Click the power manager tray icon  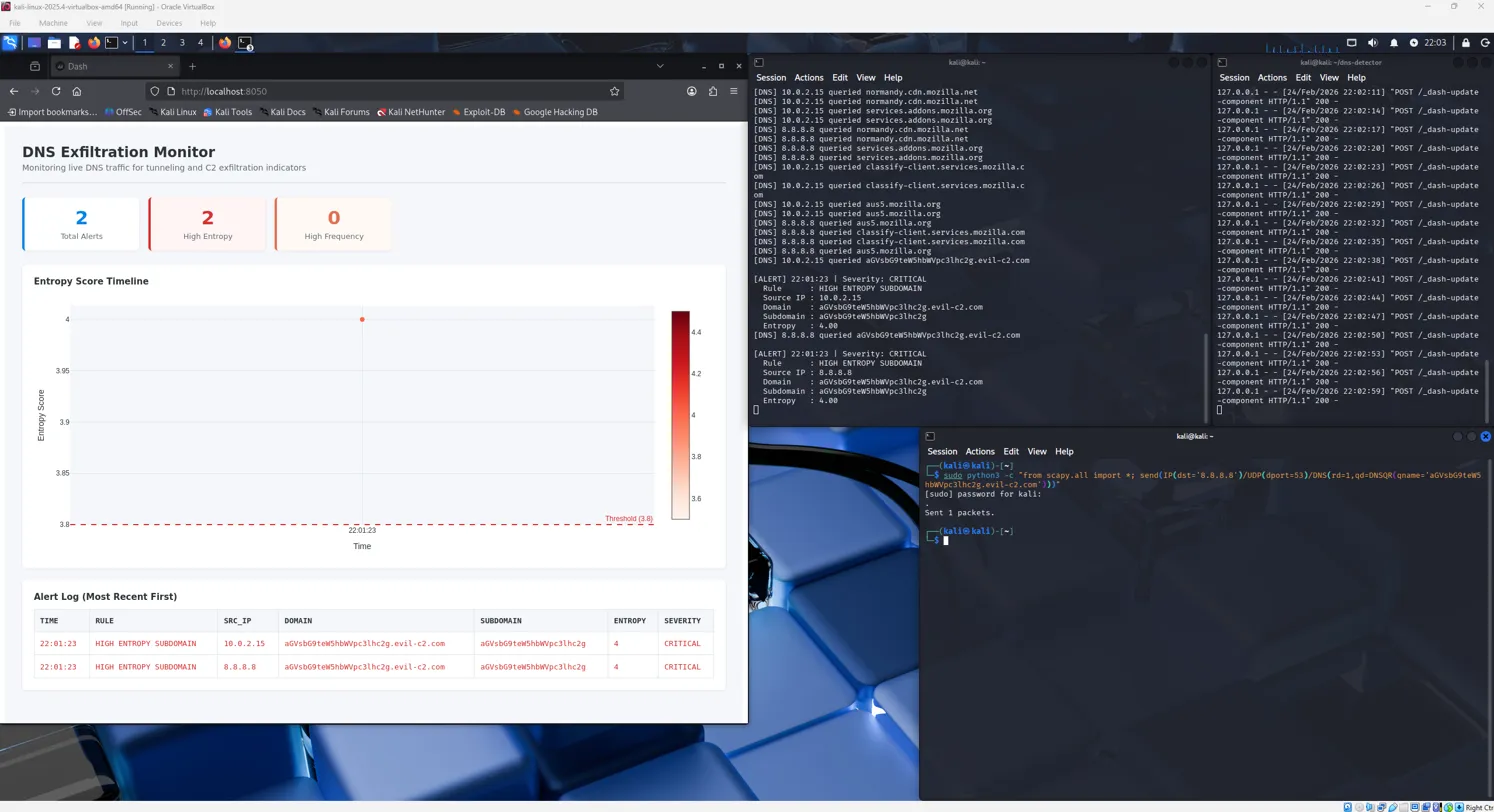(x=1414, y=43)
